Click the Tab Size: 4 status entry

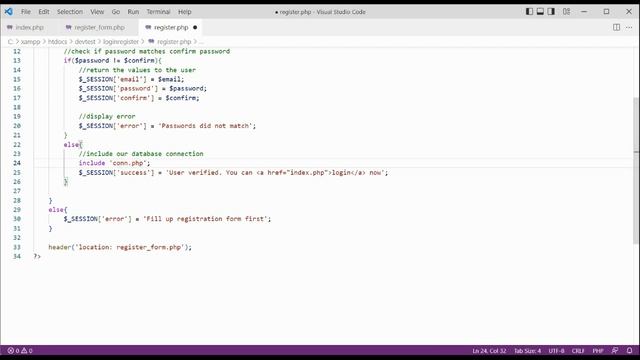527,351
